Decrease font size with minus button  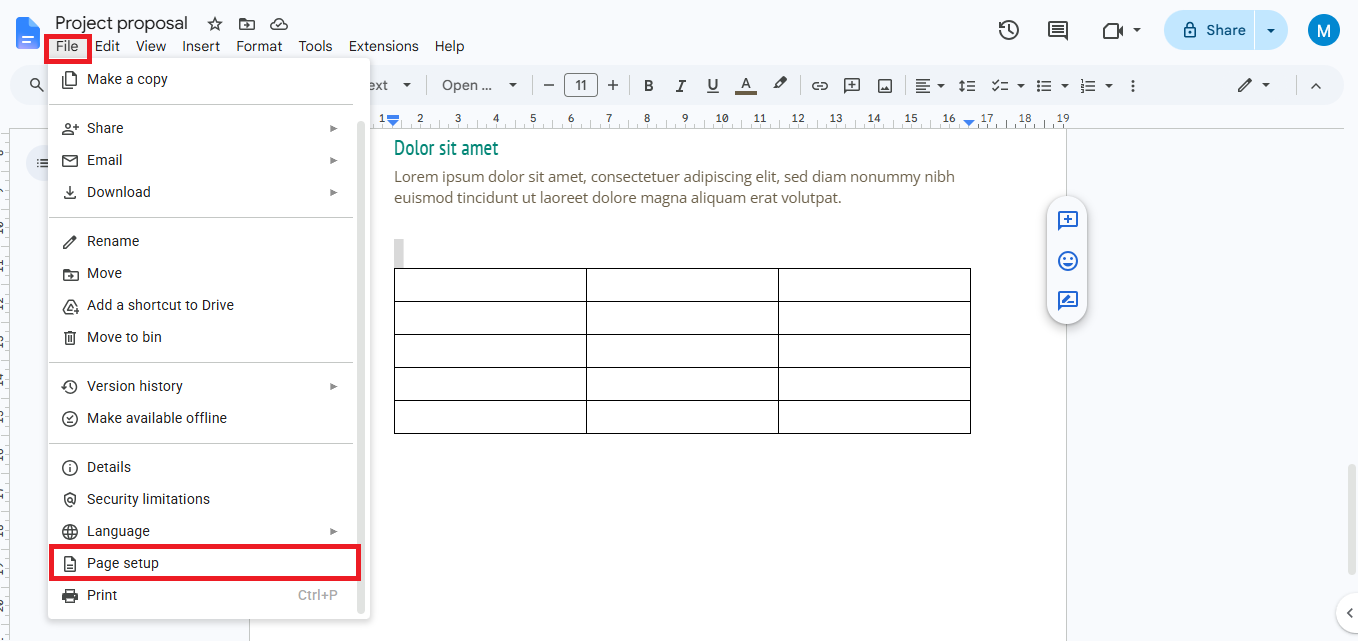tap(548, 86)
